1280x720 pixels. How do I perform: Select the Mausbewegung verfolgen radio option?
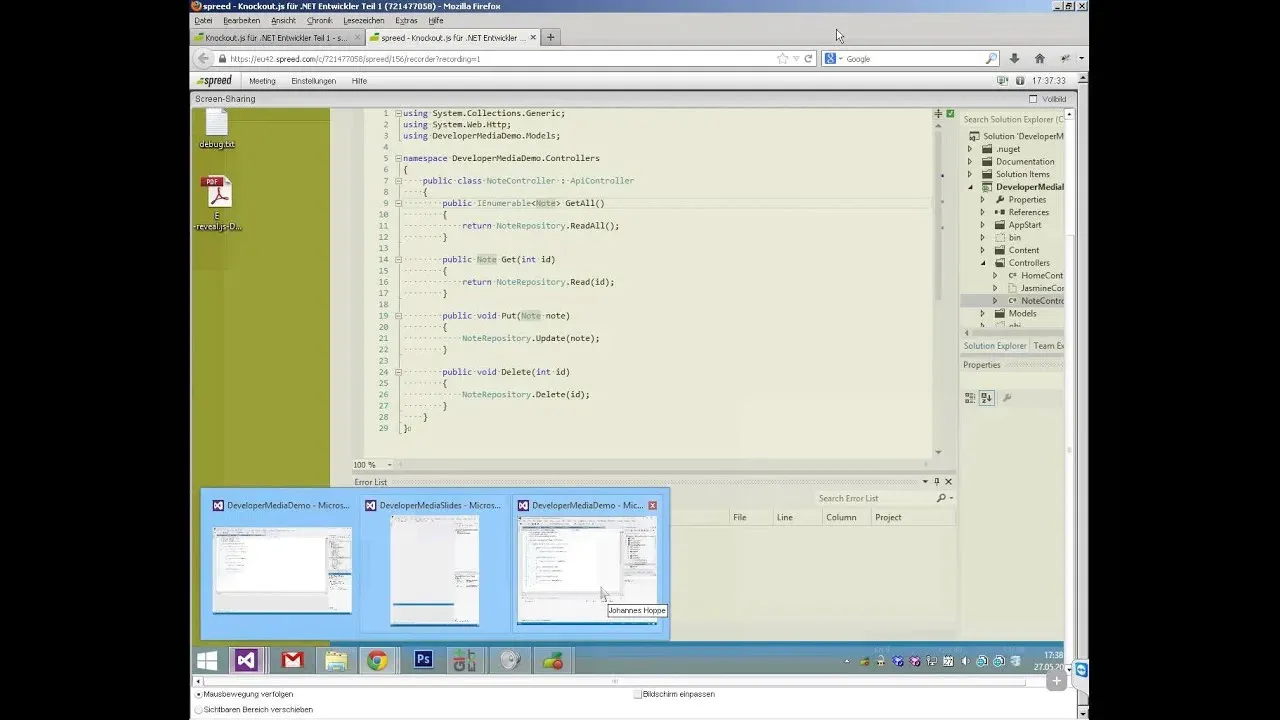(198, 694)
